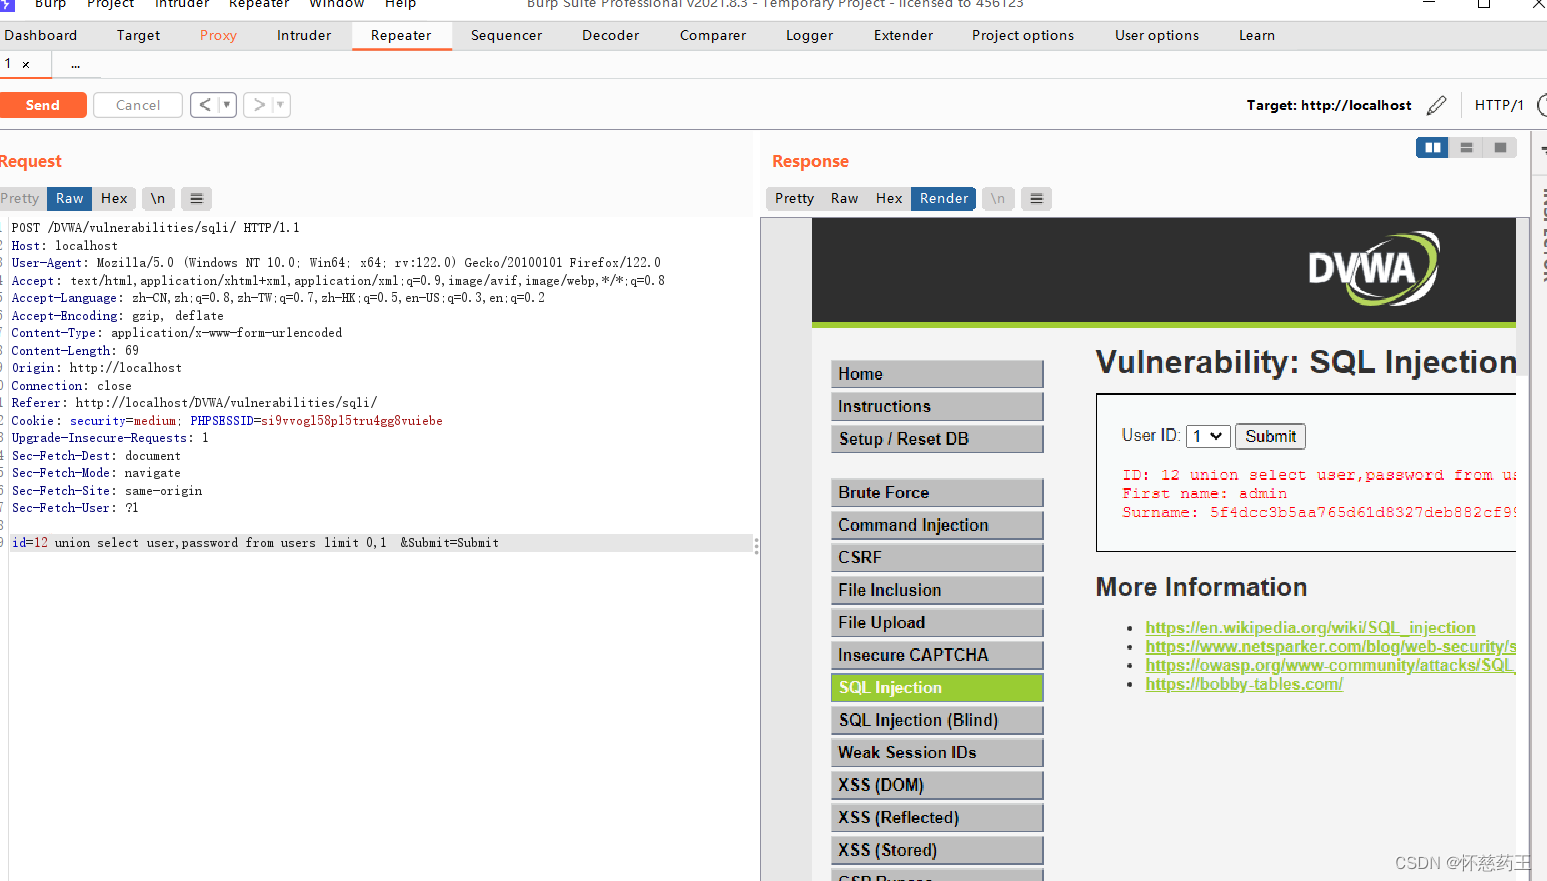Open netsparker.com blog link
The height and width of the screenshot is (881, 1547).
pos(1331,647)
